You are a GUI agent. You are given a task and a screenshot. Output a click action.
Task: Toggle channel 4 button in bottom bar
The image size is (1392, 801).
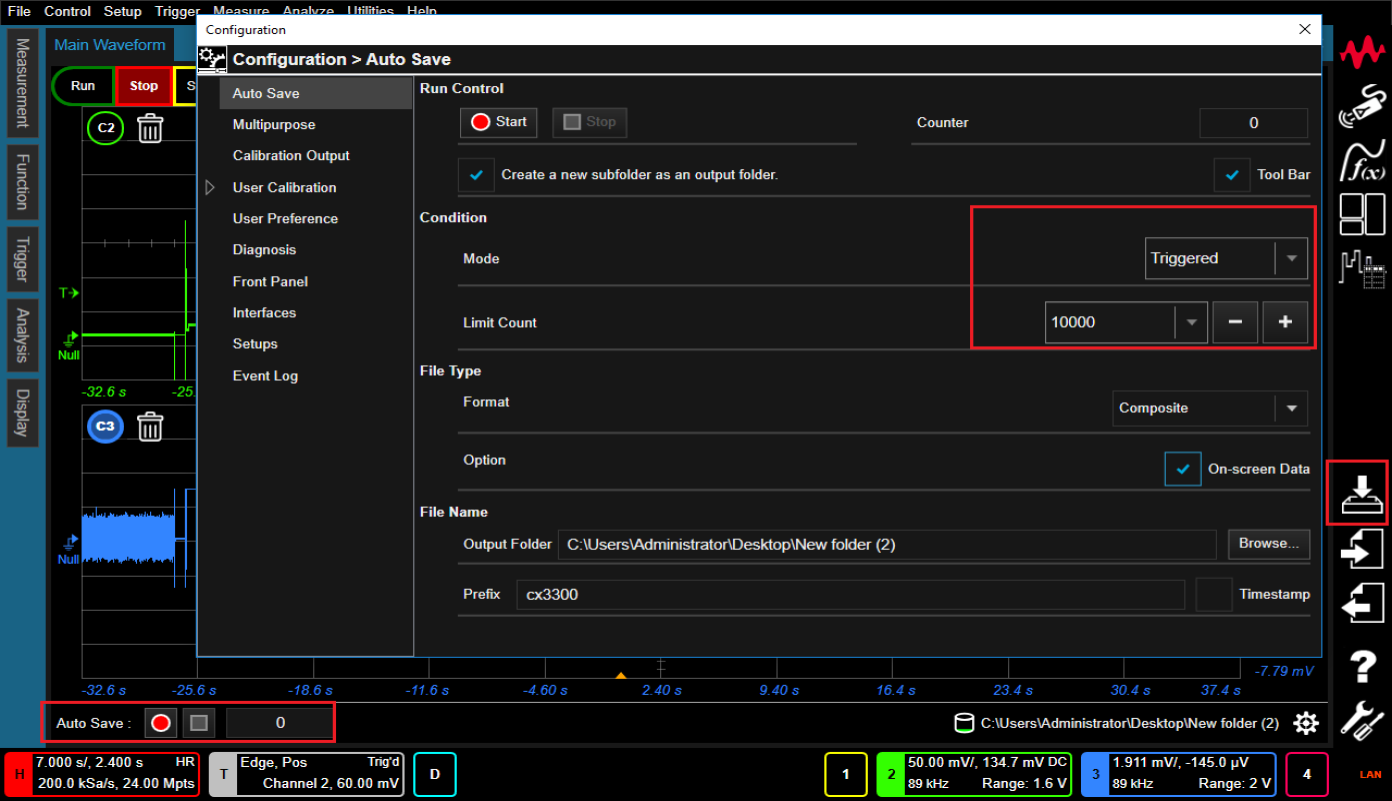1306,773
